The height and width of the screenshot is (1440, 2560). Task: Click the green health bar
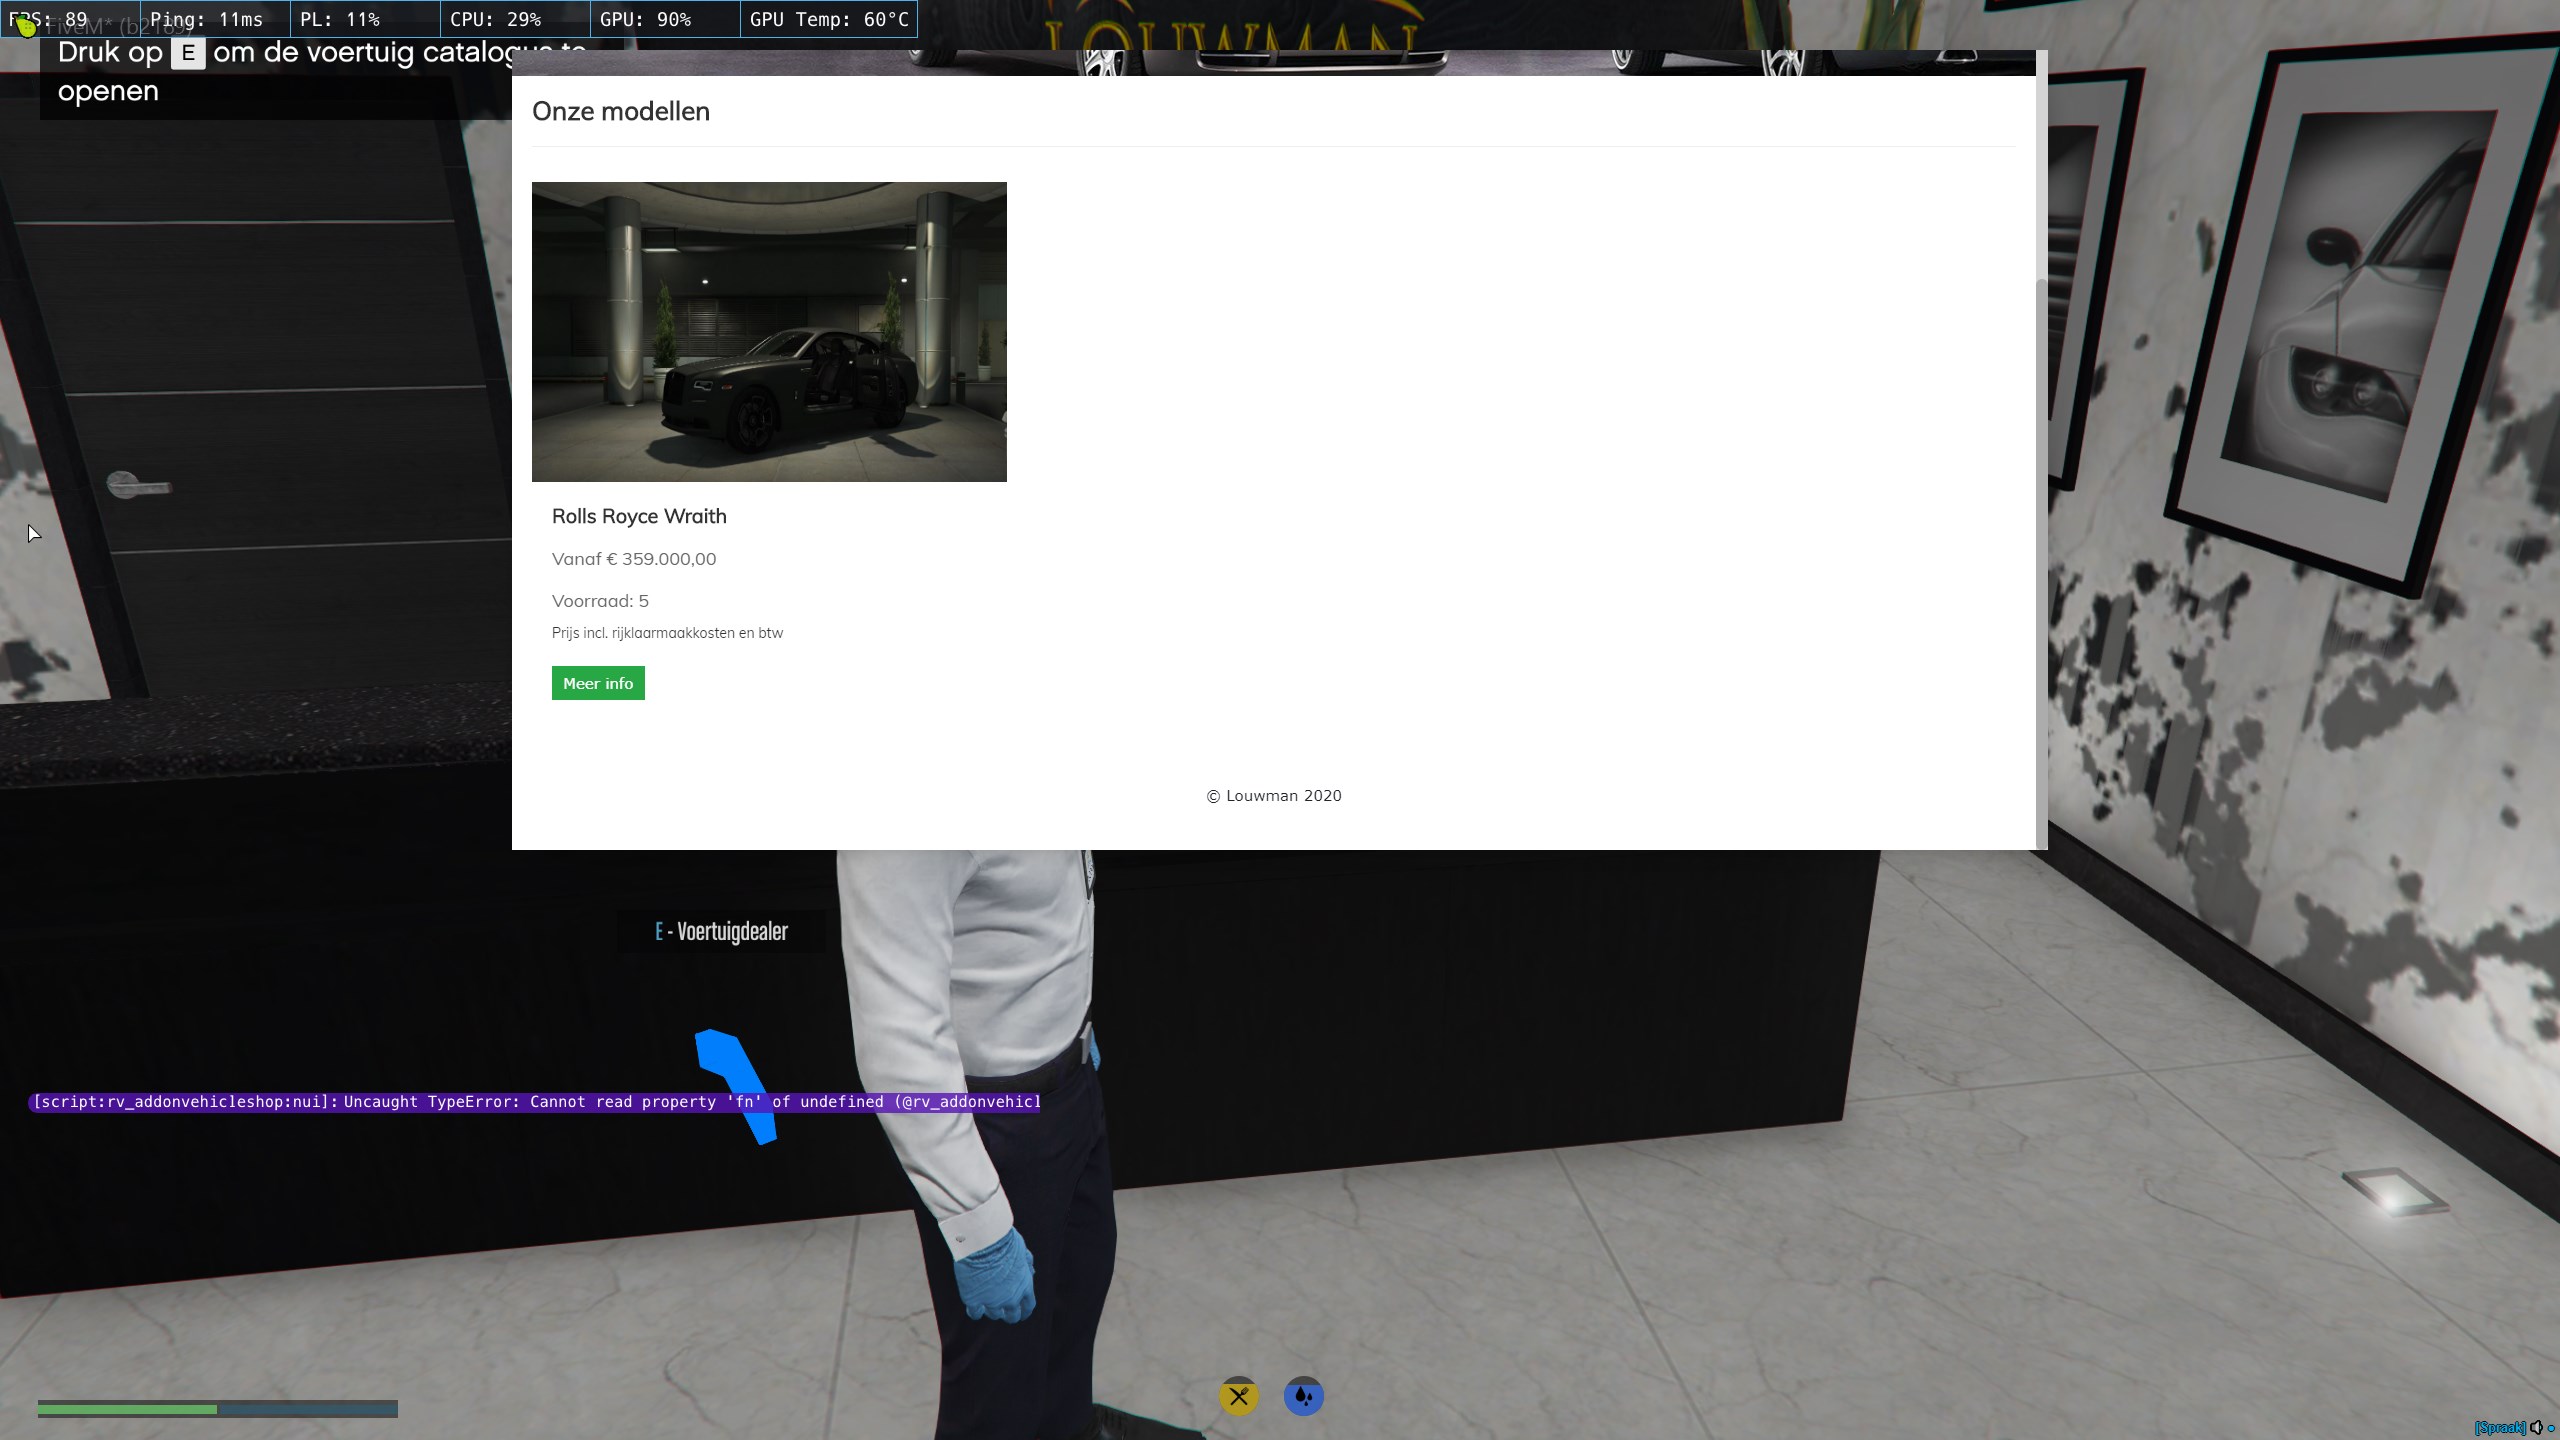point(127,1409)
